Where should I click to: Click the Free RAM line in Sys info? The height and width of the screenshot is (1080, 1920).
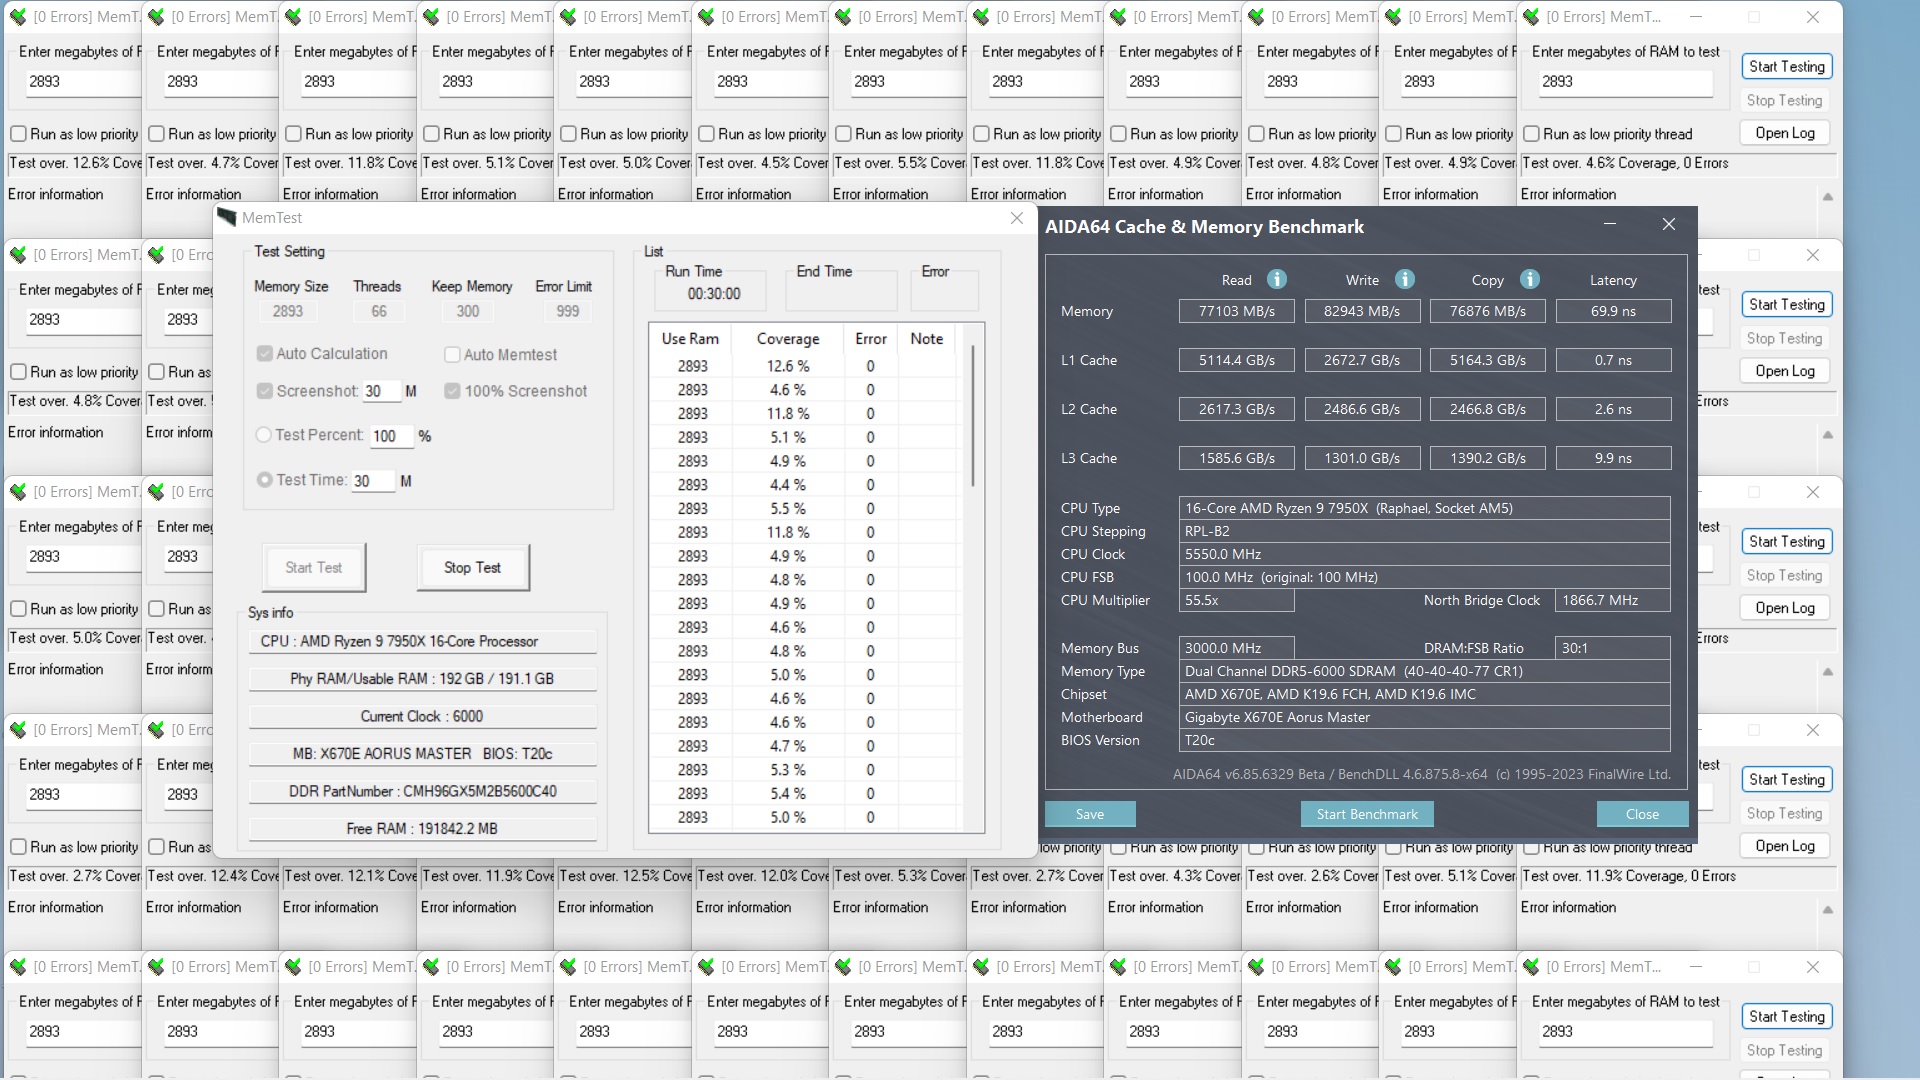click(x=423, y=828)
